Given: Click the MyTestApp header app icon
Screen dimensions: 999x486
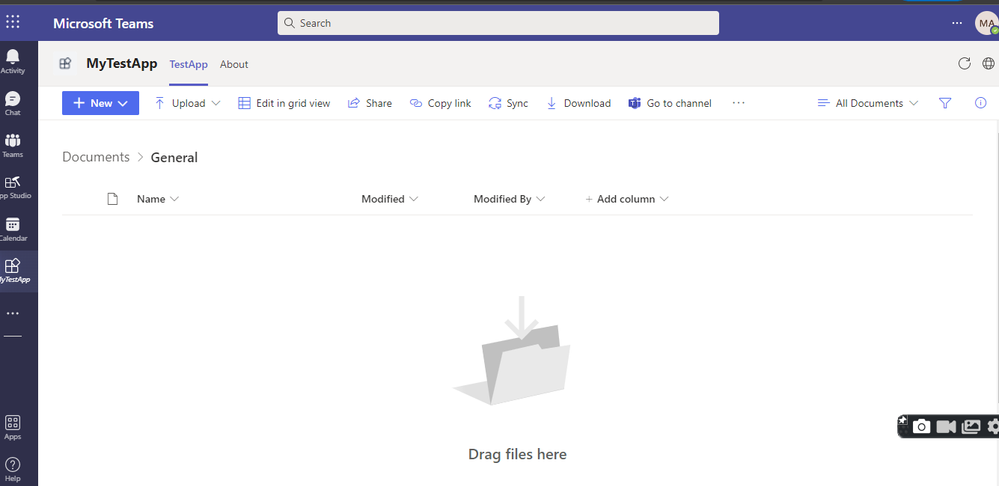Looking at the screenshot, I should click(65, 64).
